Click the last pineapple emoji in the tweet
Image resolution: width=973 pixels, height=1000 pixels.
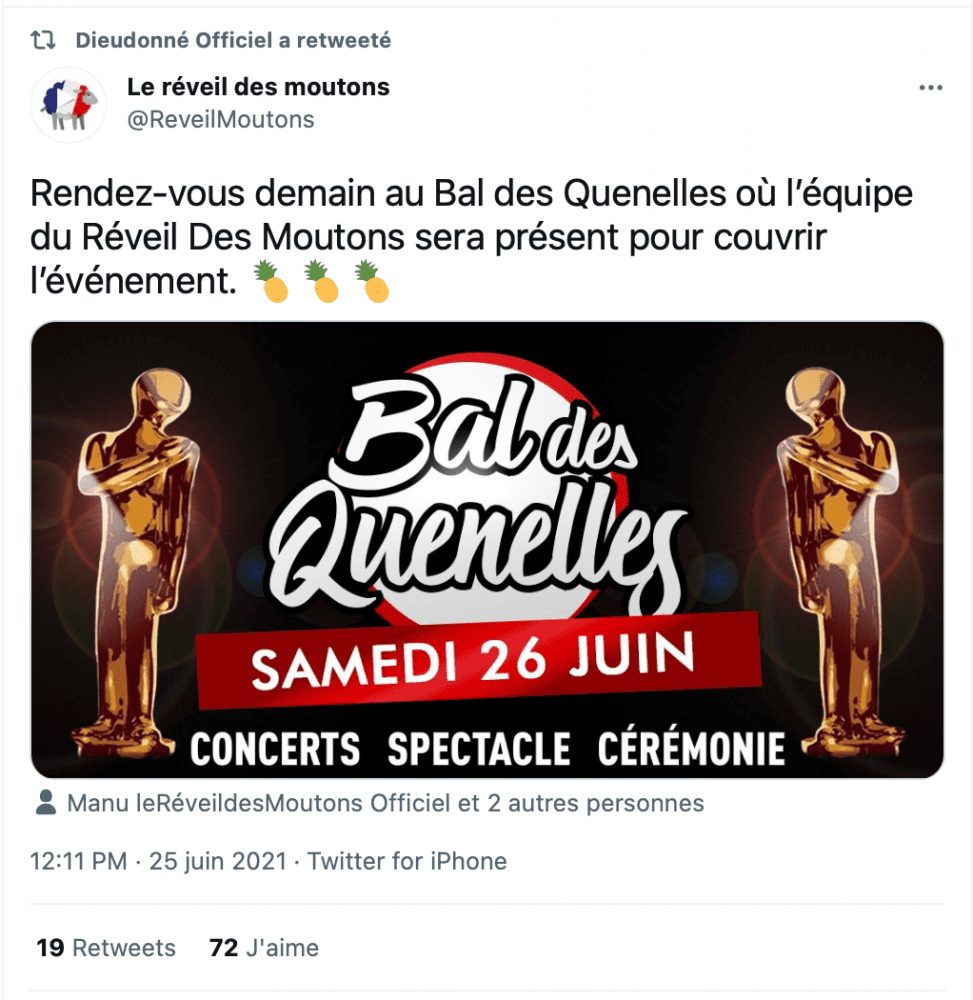click(x=372, y=281)
